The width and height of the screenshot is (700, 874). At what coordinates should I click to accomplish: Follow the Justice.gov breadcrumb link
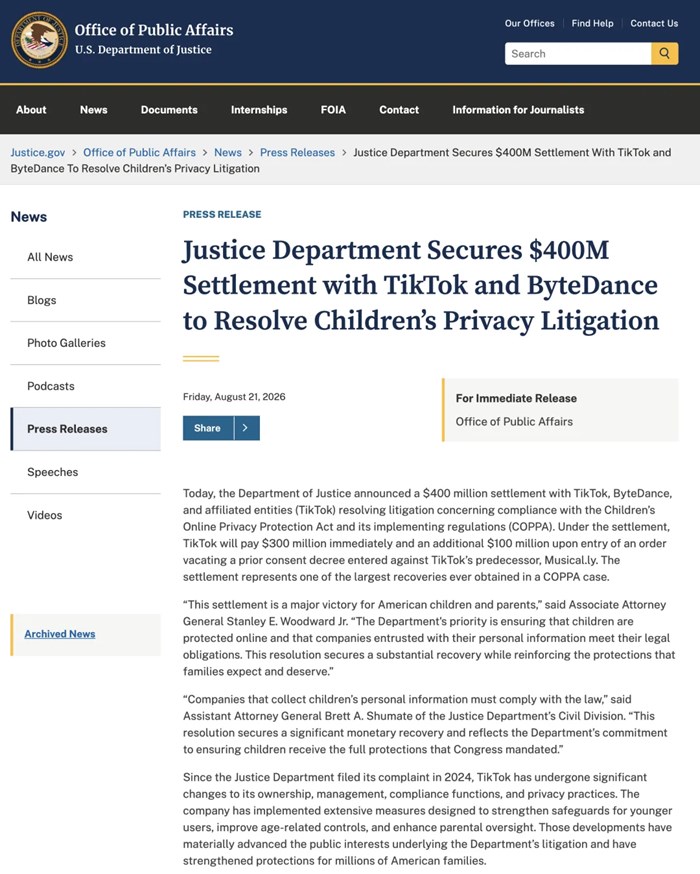[x=38, y=152]
